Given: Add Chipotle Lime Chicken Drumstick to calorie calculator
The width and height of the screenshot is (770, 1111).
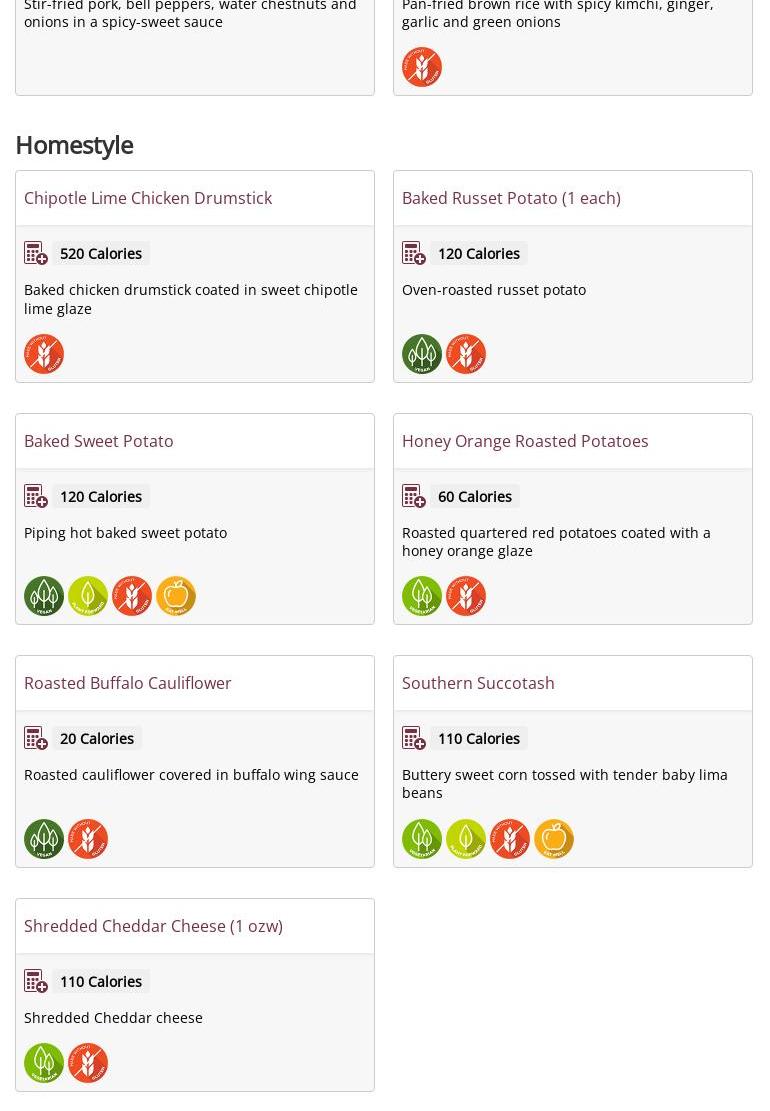Looking at the screenshot, I should click(x=35, y=253).
